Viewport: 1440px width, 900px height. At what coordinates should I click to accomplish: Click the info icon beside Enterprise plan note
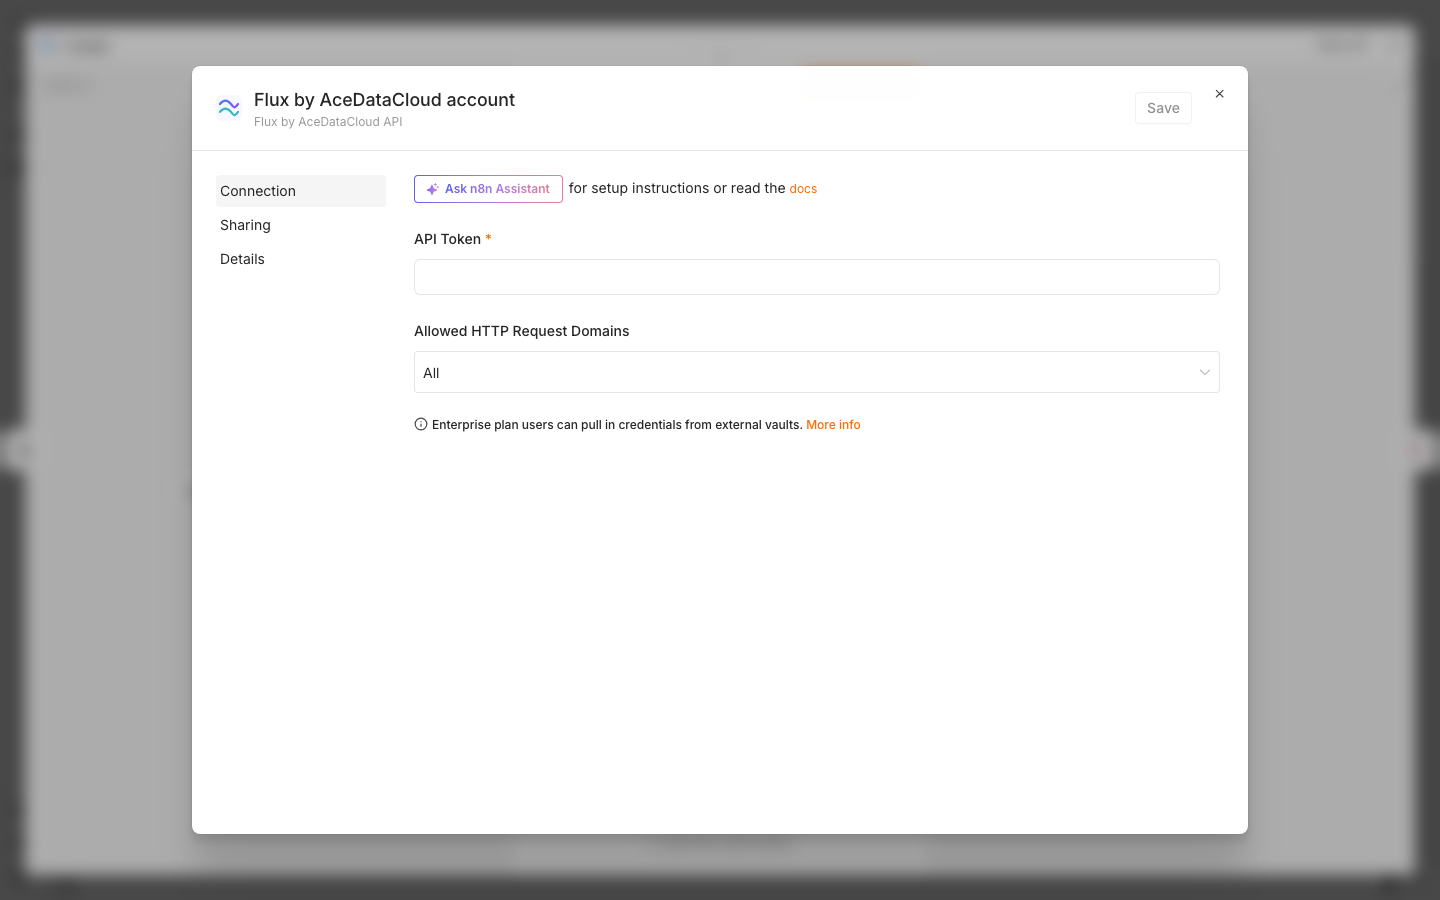click(x=421, y=424)
